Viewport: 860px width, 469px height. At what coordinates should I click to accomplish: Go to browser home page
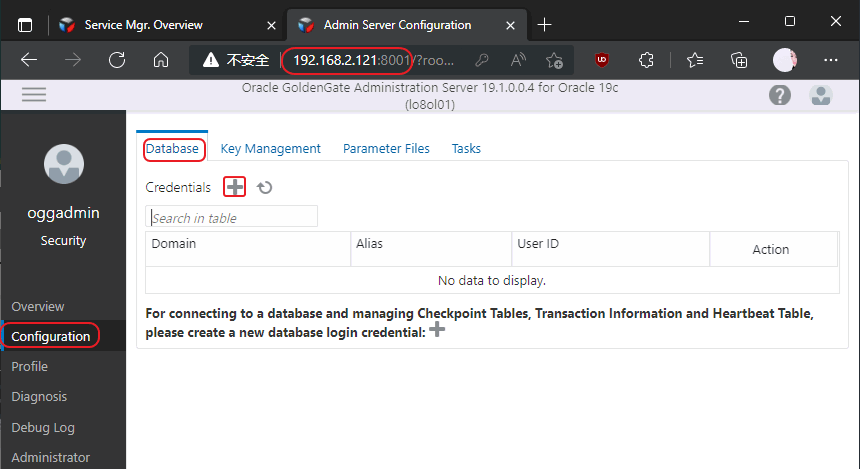(160, 60)
